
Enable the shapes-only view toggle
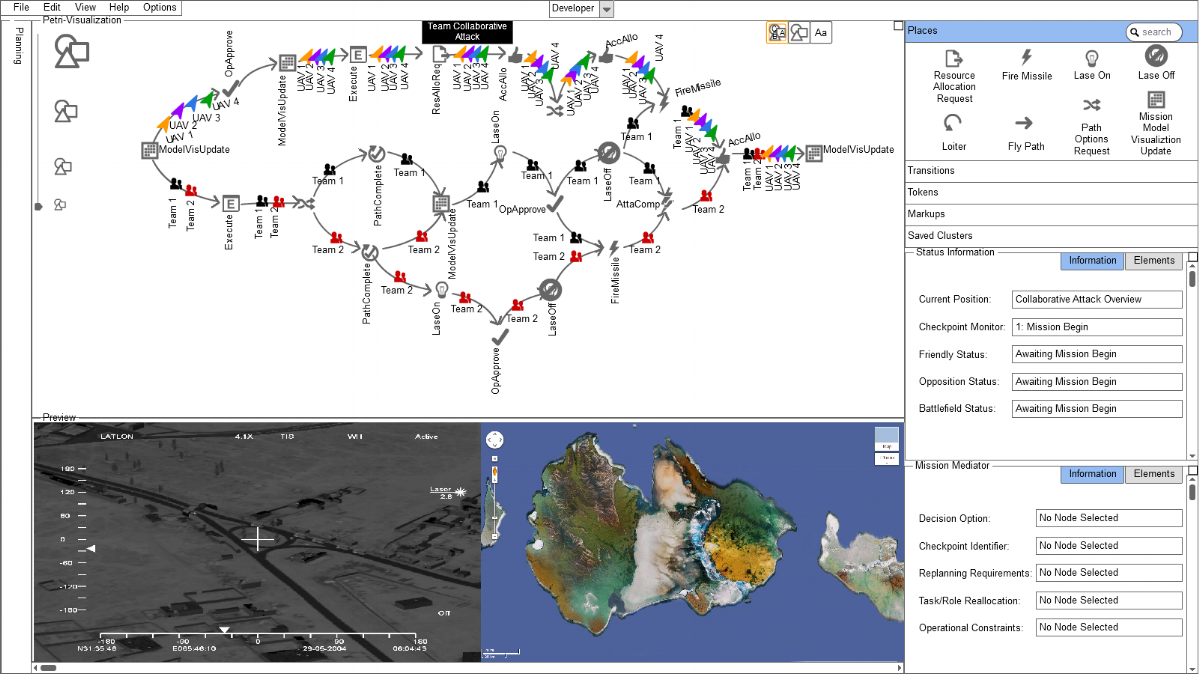pyautogui.click(x=799, y=33)
